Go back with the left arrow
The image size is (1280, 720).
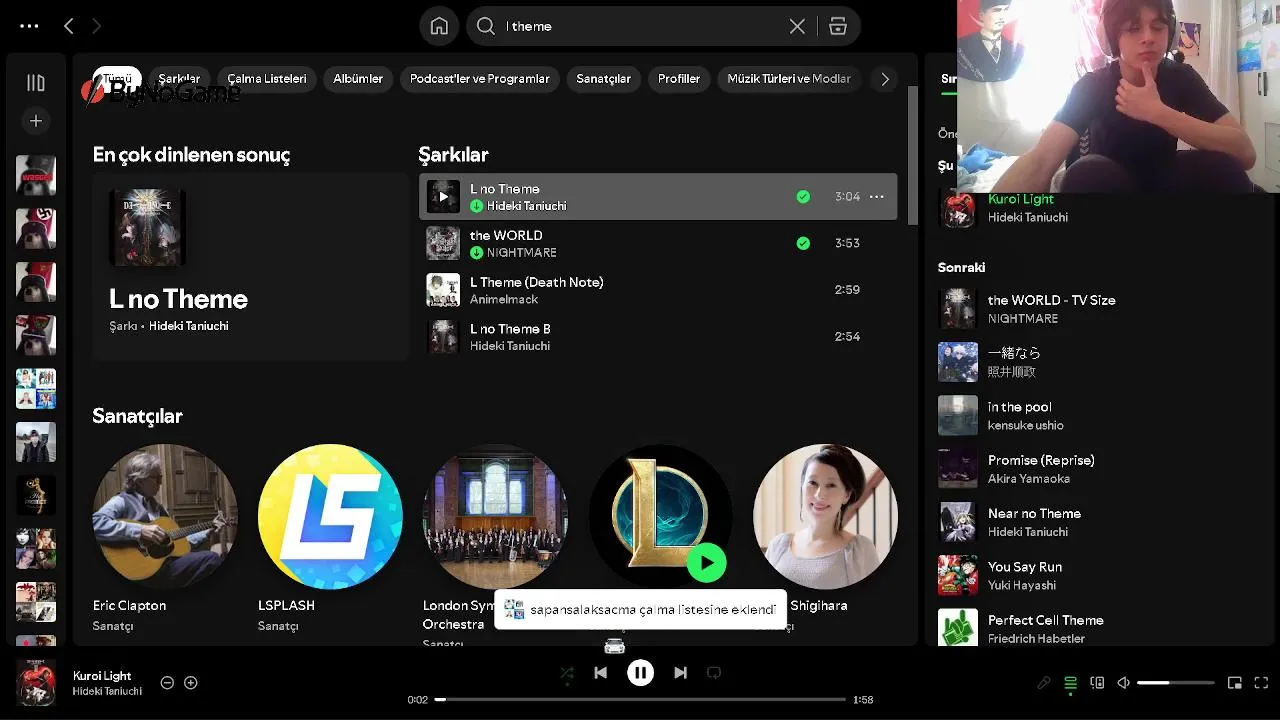68,26
